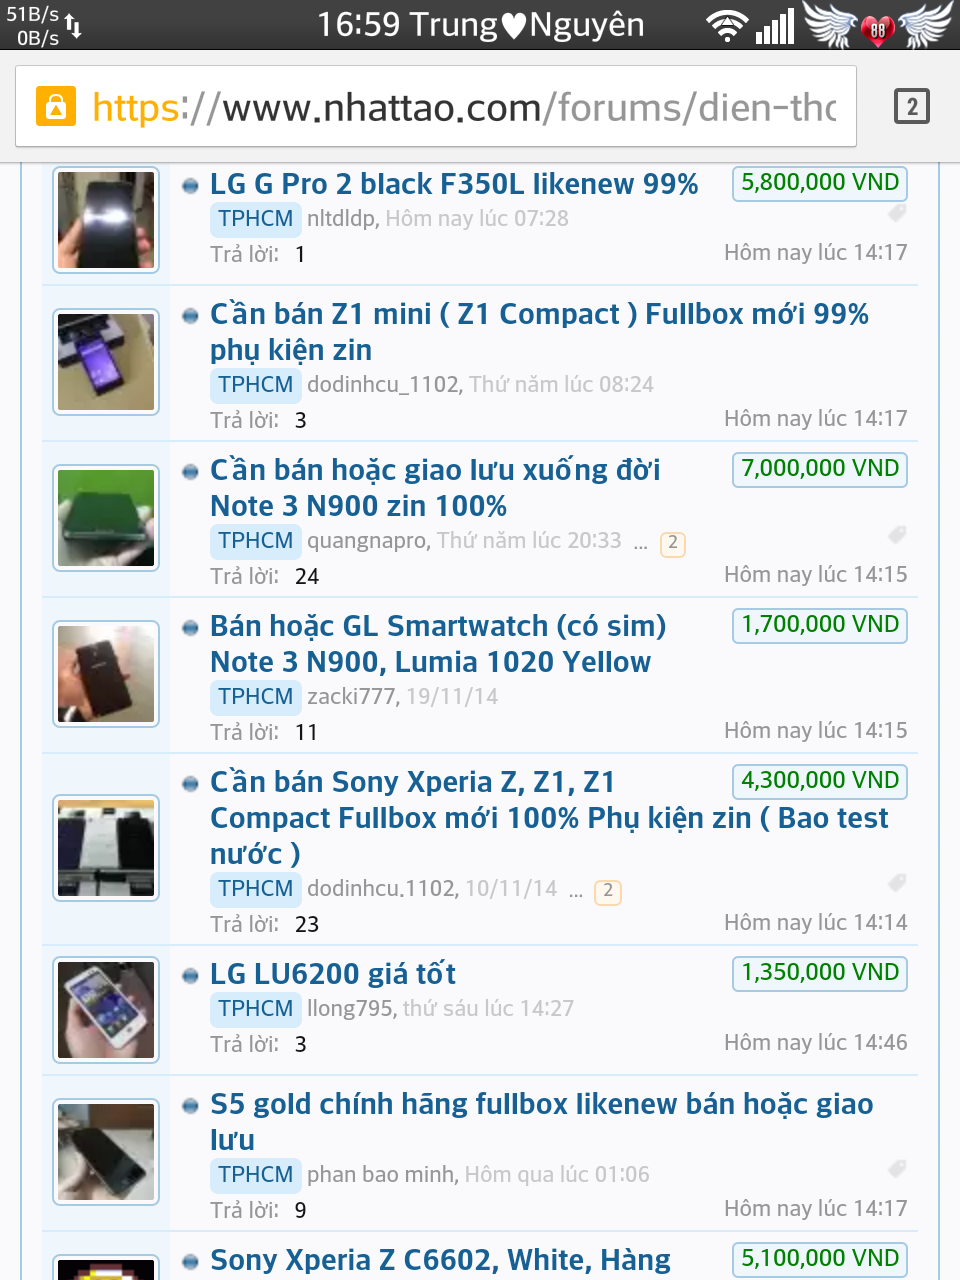Open the browser tabs counter showing 2
960x1280 pixels.
pos(911,106)
